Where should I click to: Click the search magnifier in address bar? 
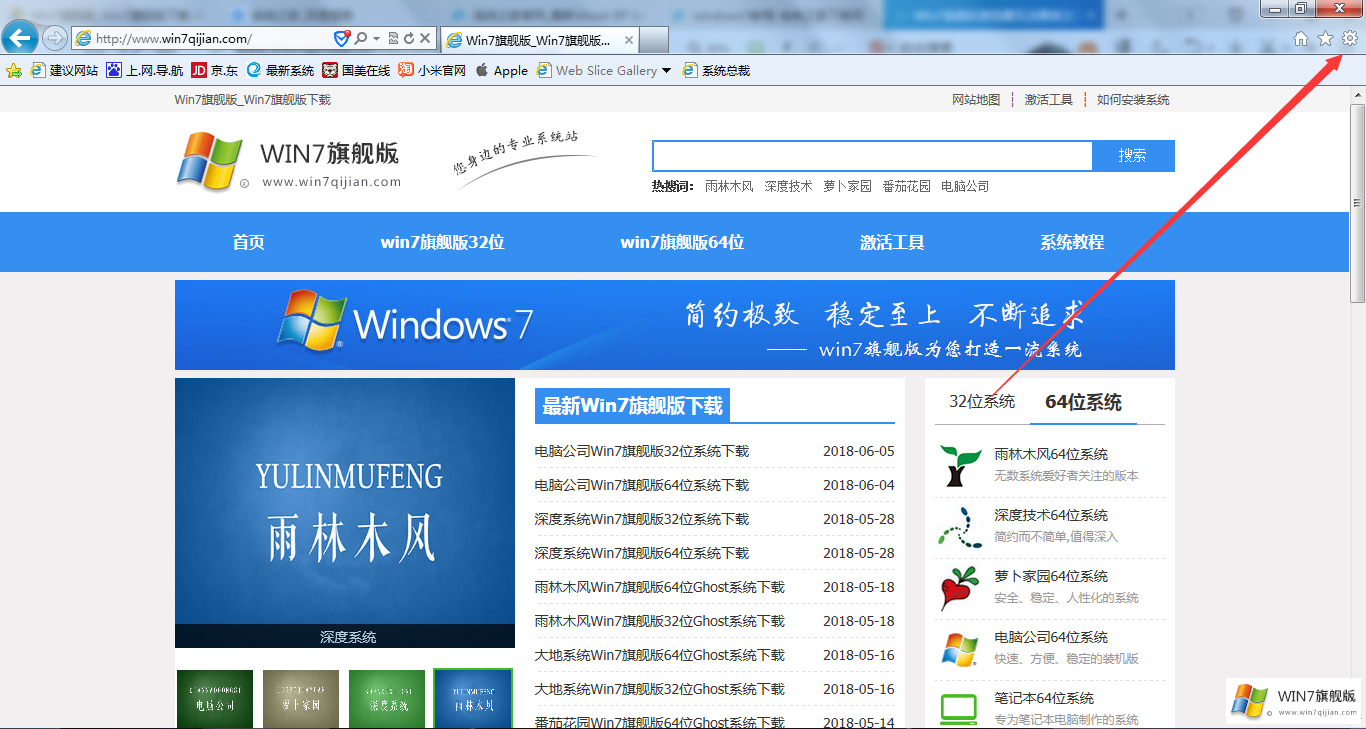click(x=360, y=38)
